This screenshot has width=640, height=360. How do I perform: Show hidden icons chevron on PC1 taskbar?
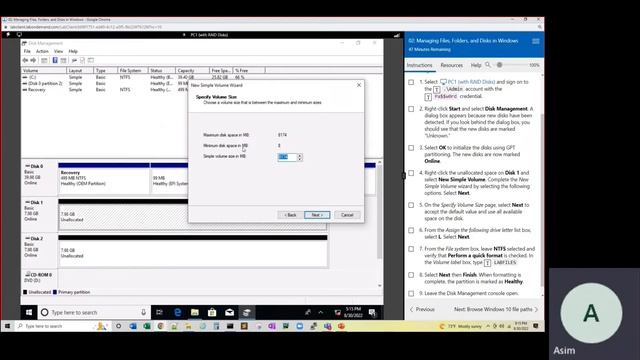(x=321, y=312)
